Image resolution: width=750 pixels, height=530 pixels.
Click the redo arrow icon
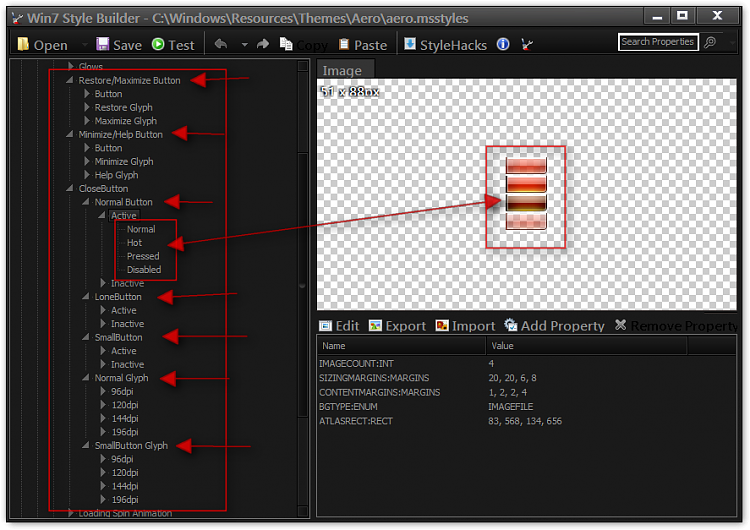coord(263,44)
